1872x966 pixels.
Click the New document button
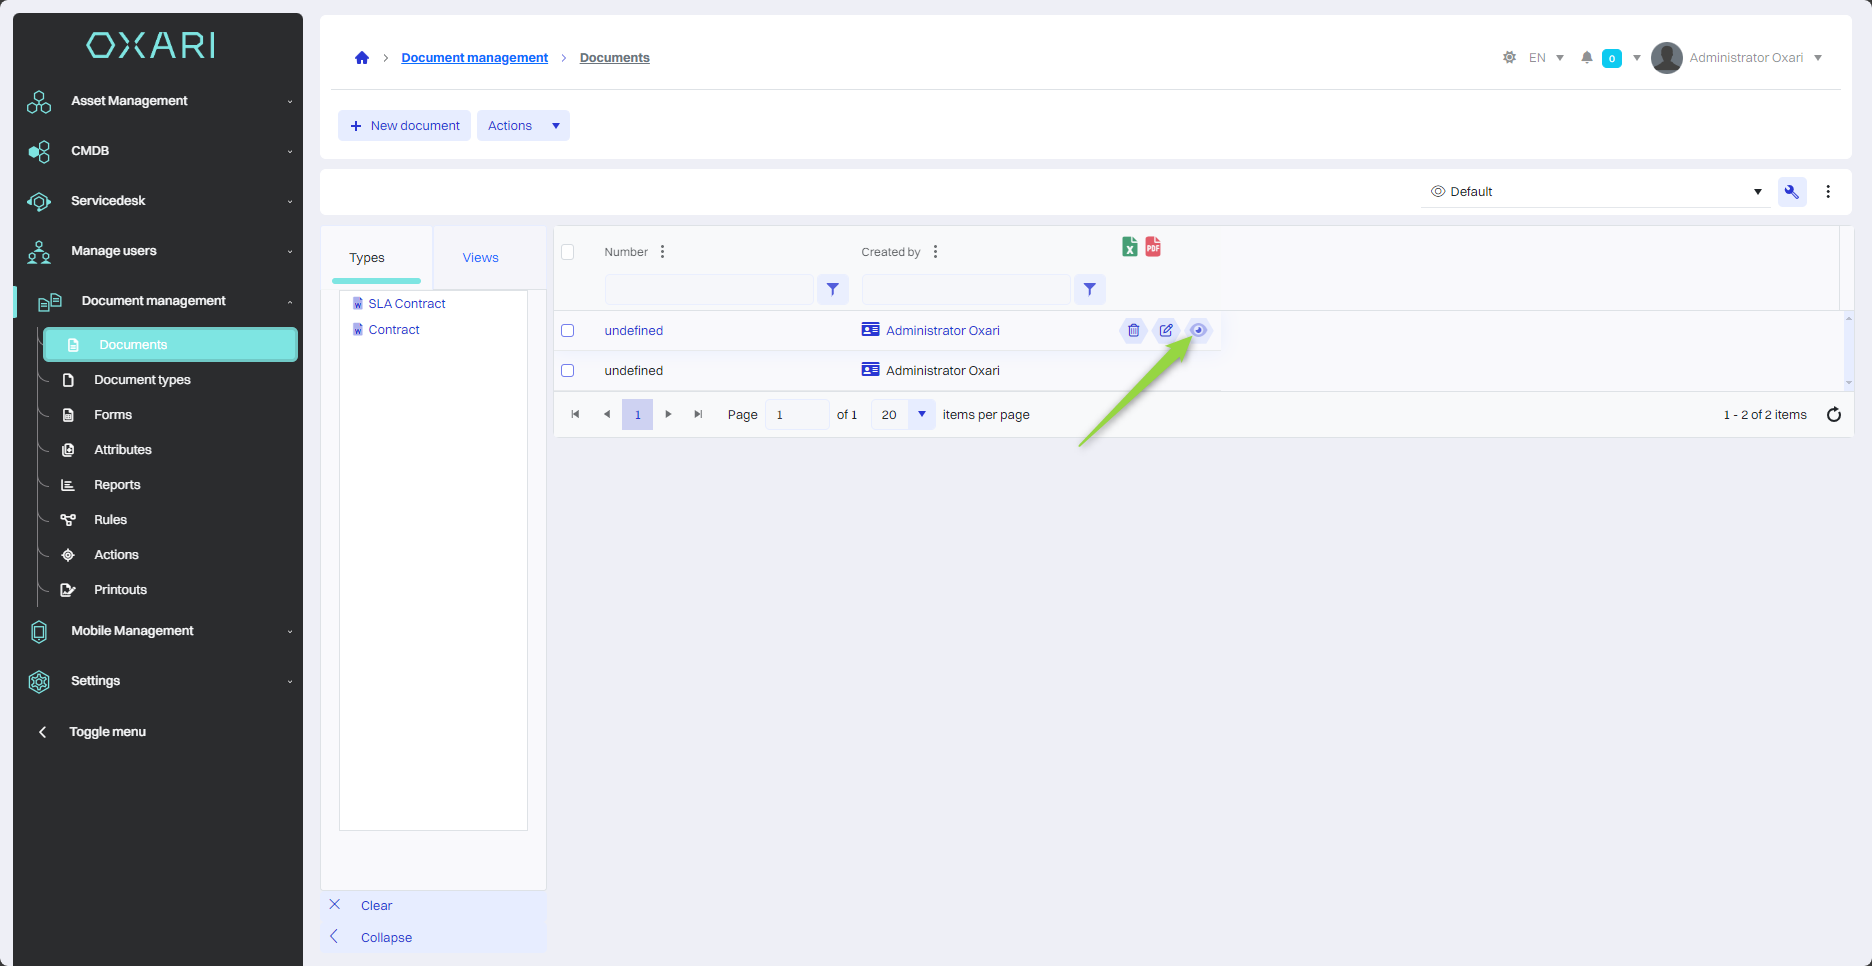[x=405, y=126]
